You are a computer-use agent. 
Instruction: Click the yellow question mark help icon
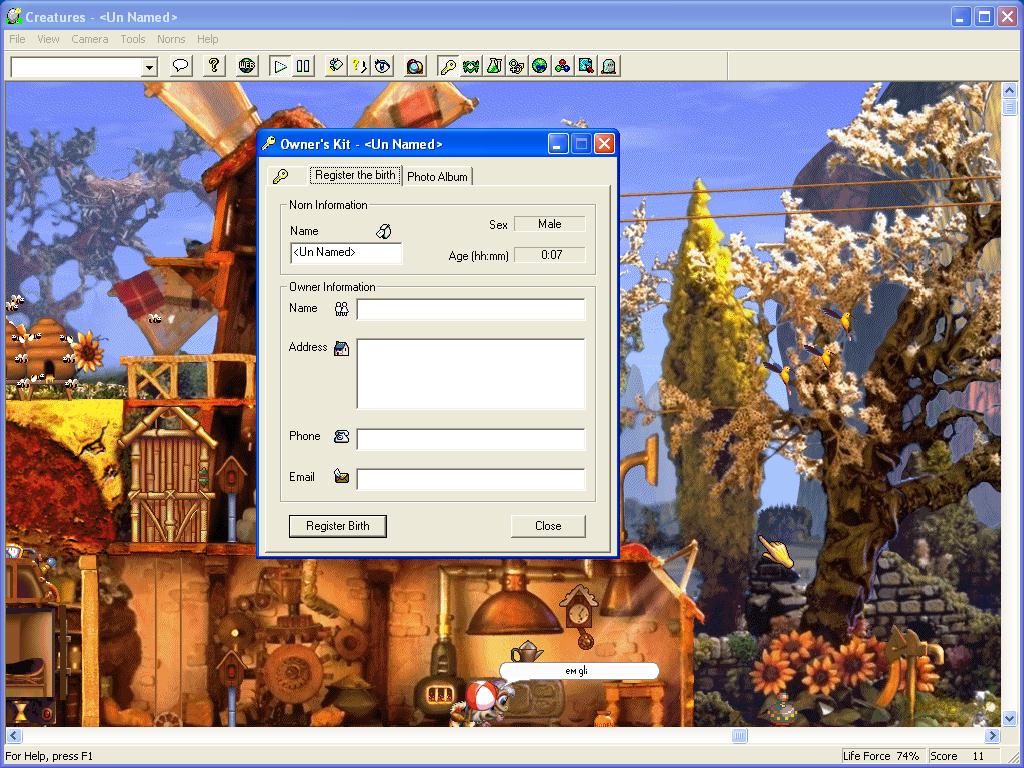click(x=214, y=66)
